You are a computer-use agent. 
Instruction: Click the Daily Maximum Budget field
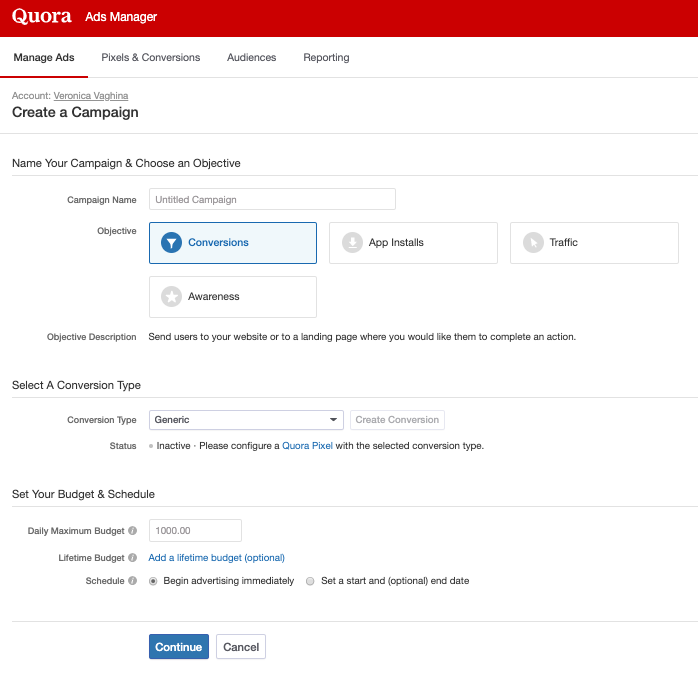195,530
